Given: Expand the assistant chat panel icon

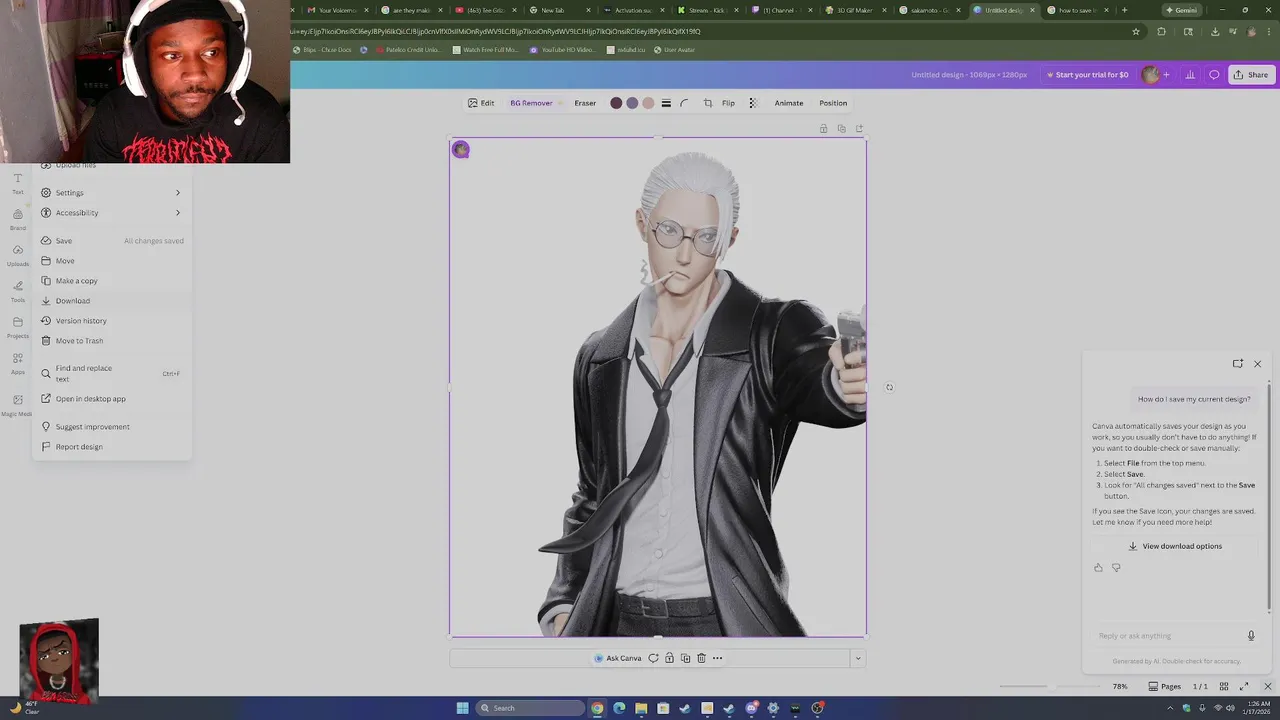Looking at the screenshot, I should click(x=1238, y=364).
